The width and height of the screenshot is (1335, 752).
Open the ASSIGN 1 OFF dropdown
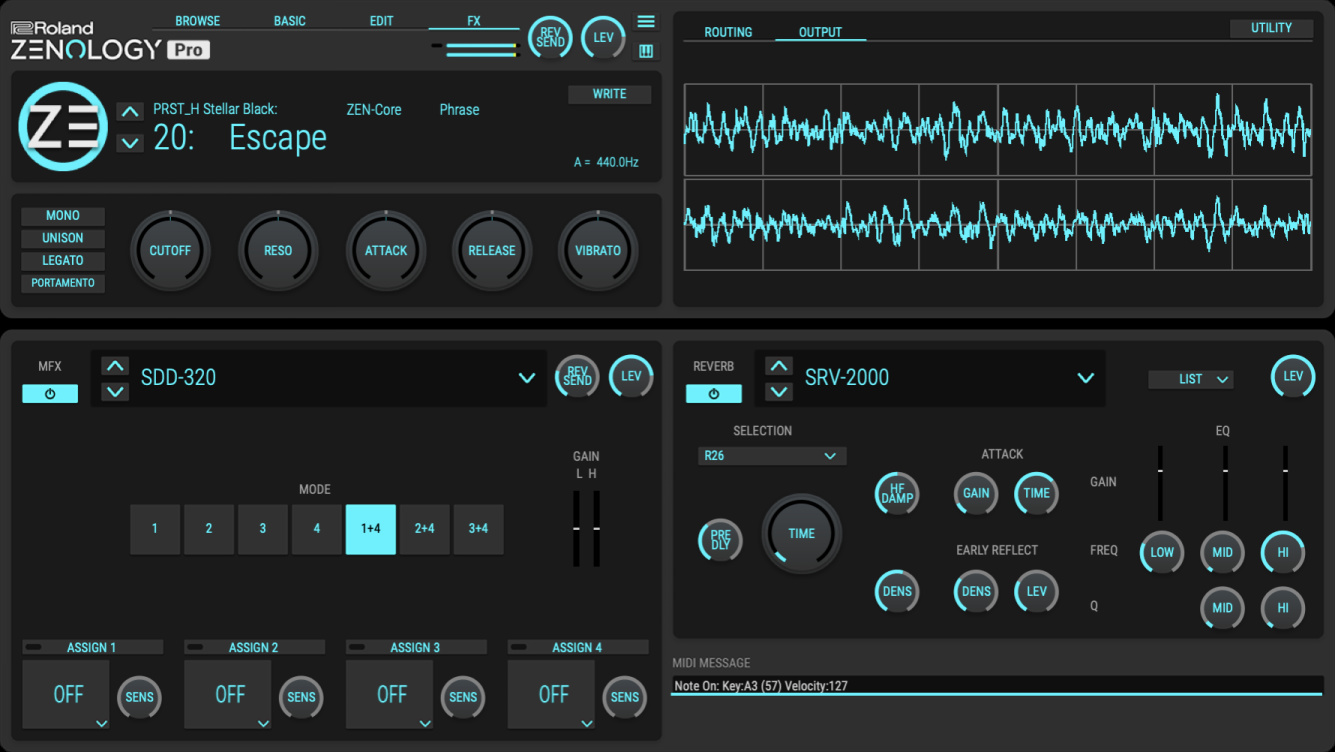[x=68, y=694]
